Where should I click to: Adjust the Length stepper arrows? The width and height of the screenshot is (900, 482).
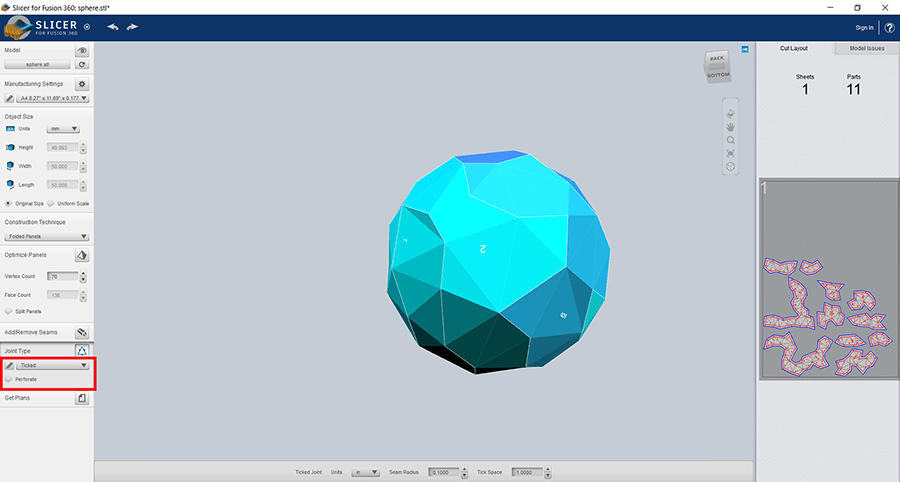click(x=83, y=185)
